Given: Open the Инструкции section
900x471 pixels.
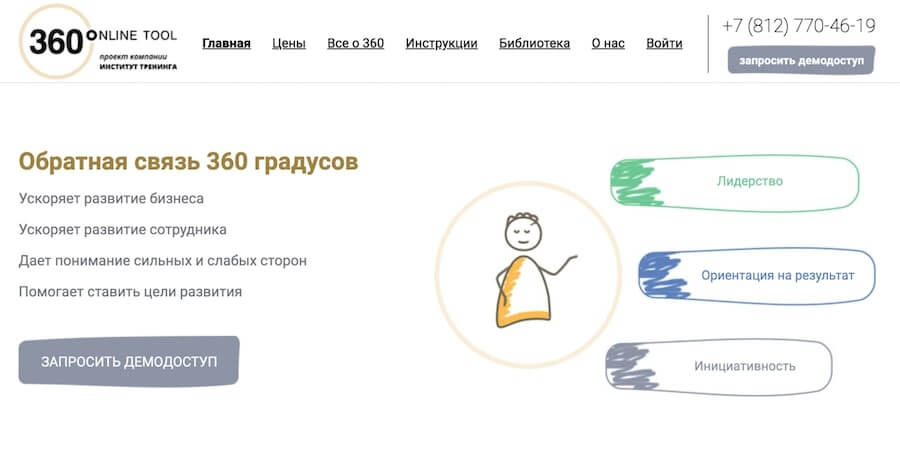Looking at the screenshot, I should [x=441, y=43].
